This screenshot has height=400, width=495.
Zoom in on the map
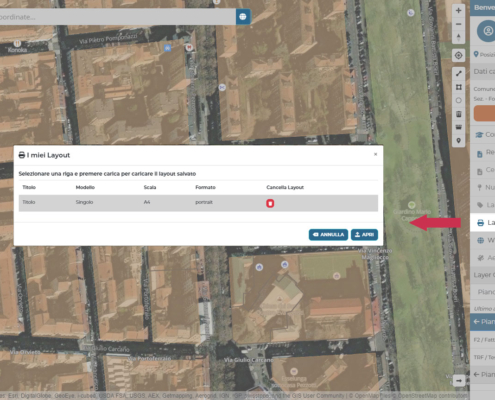coord(458,10)
